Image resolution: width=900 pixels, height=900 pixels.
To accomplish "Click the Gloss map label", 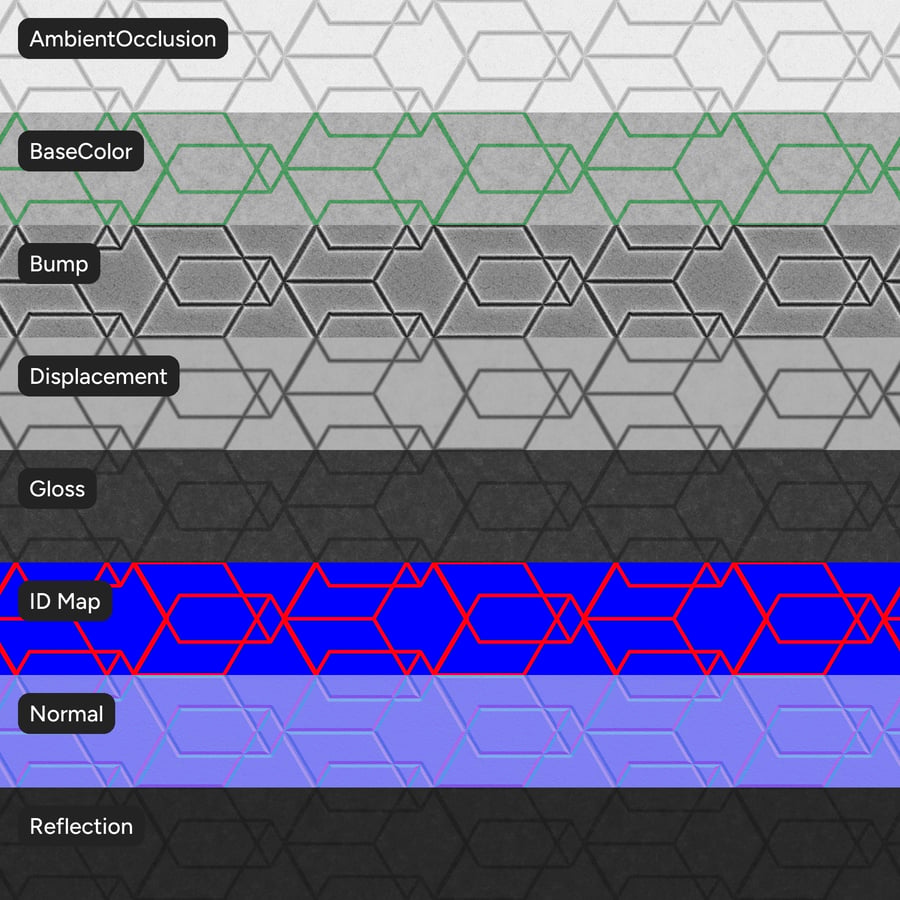I will (x=57, y=488).
